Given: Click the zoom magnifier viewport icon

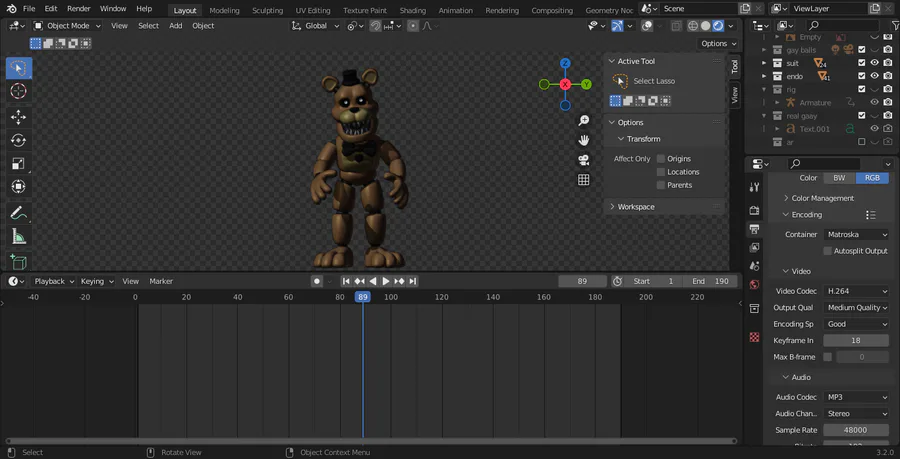Looking at the screenshot, I should point(583,120).
